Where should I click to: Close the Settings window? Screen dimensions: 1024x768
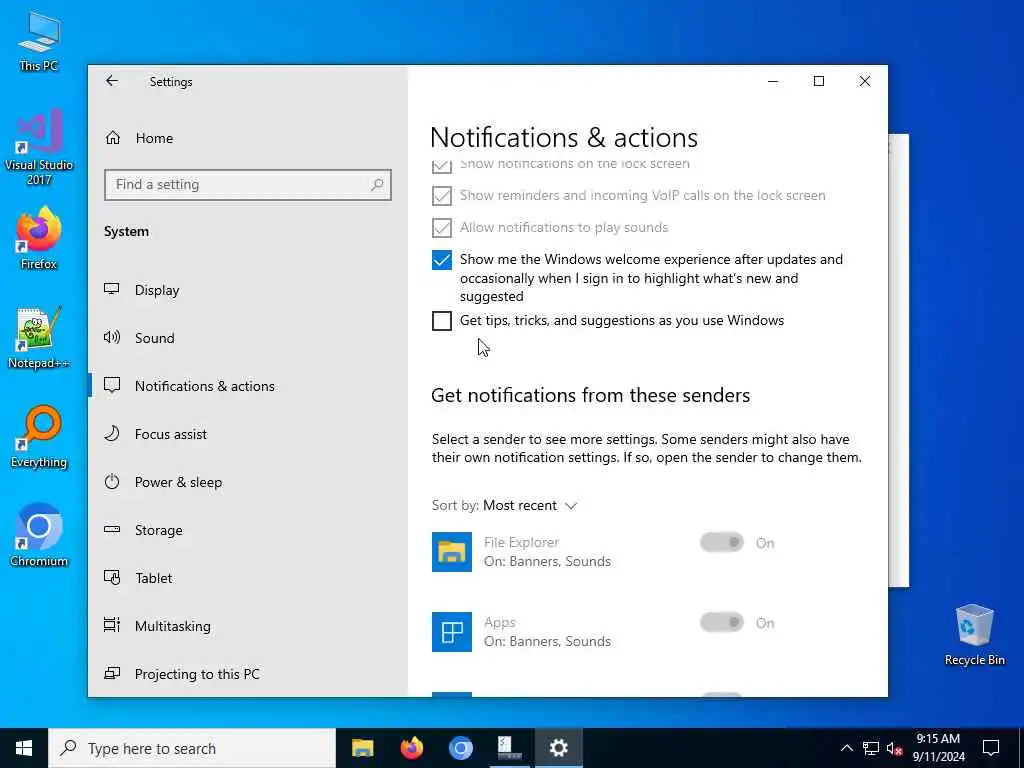coord(865,82)
